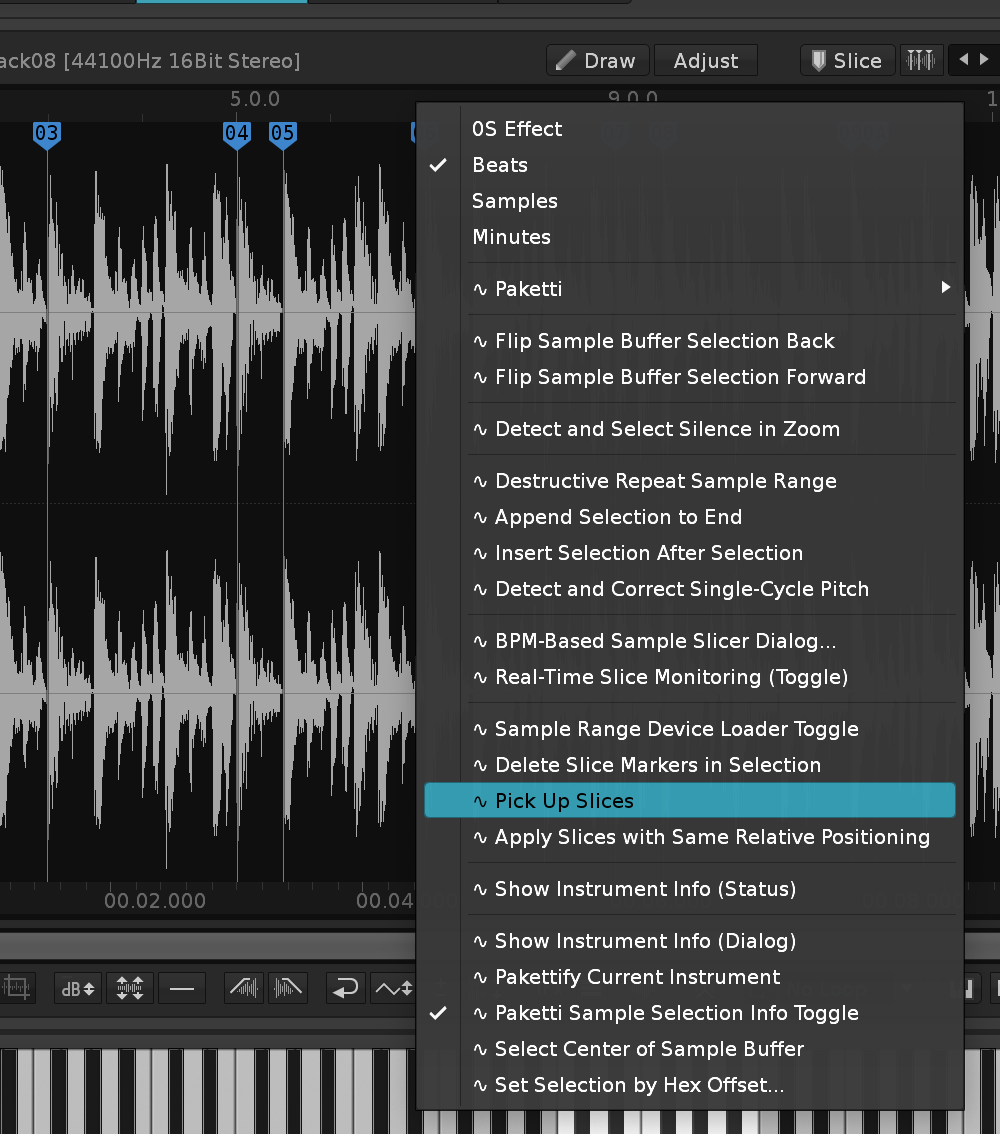The image size is (1000, 1134).
Task: Click the DC offset wave icon
Action: tap(392, 989)
